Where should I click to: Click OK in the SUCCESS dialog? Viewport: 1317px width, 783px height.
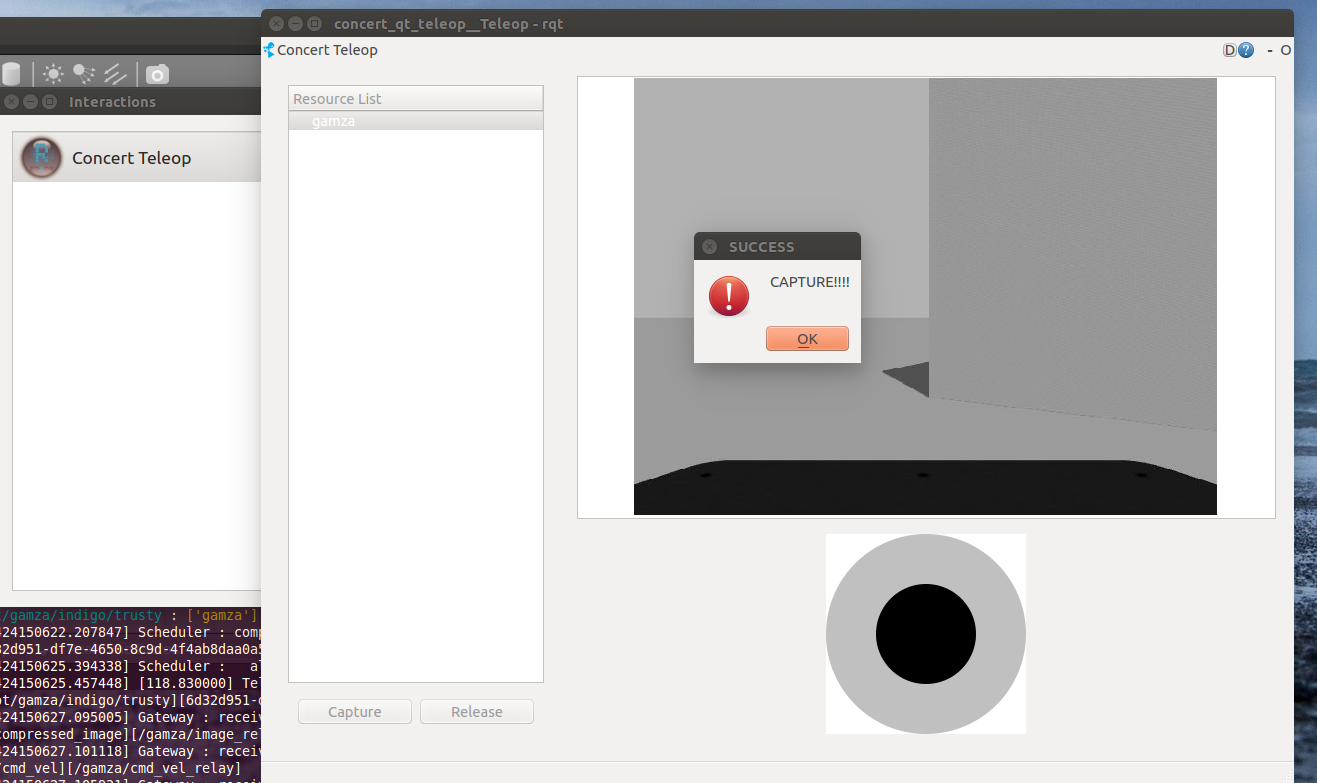coord(807,339)
